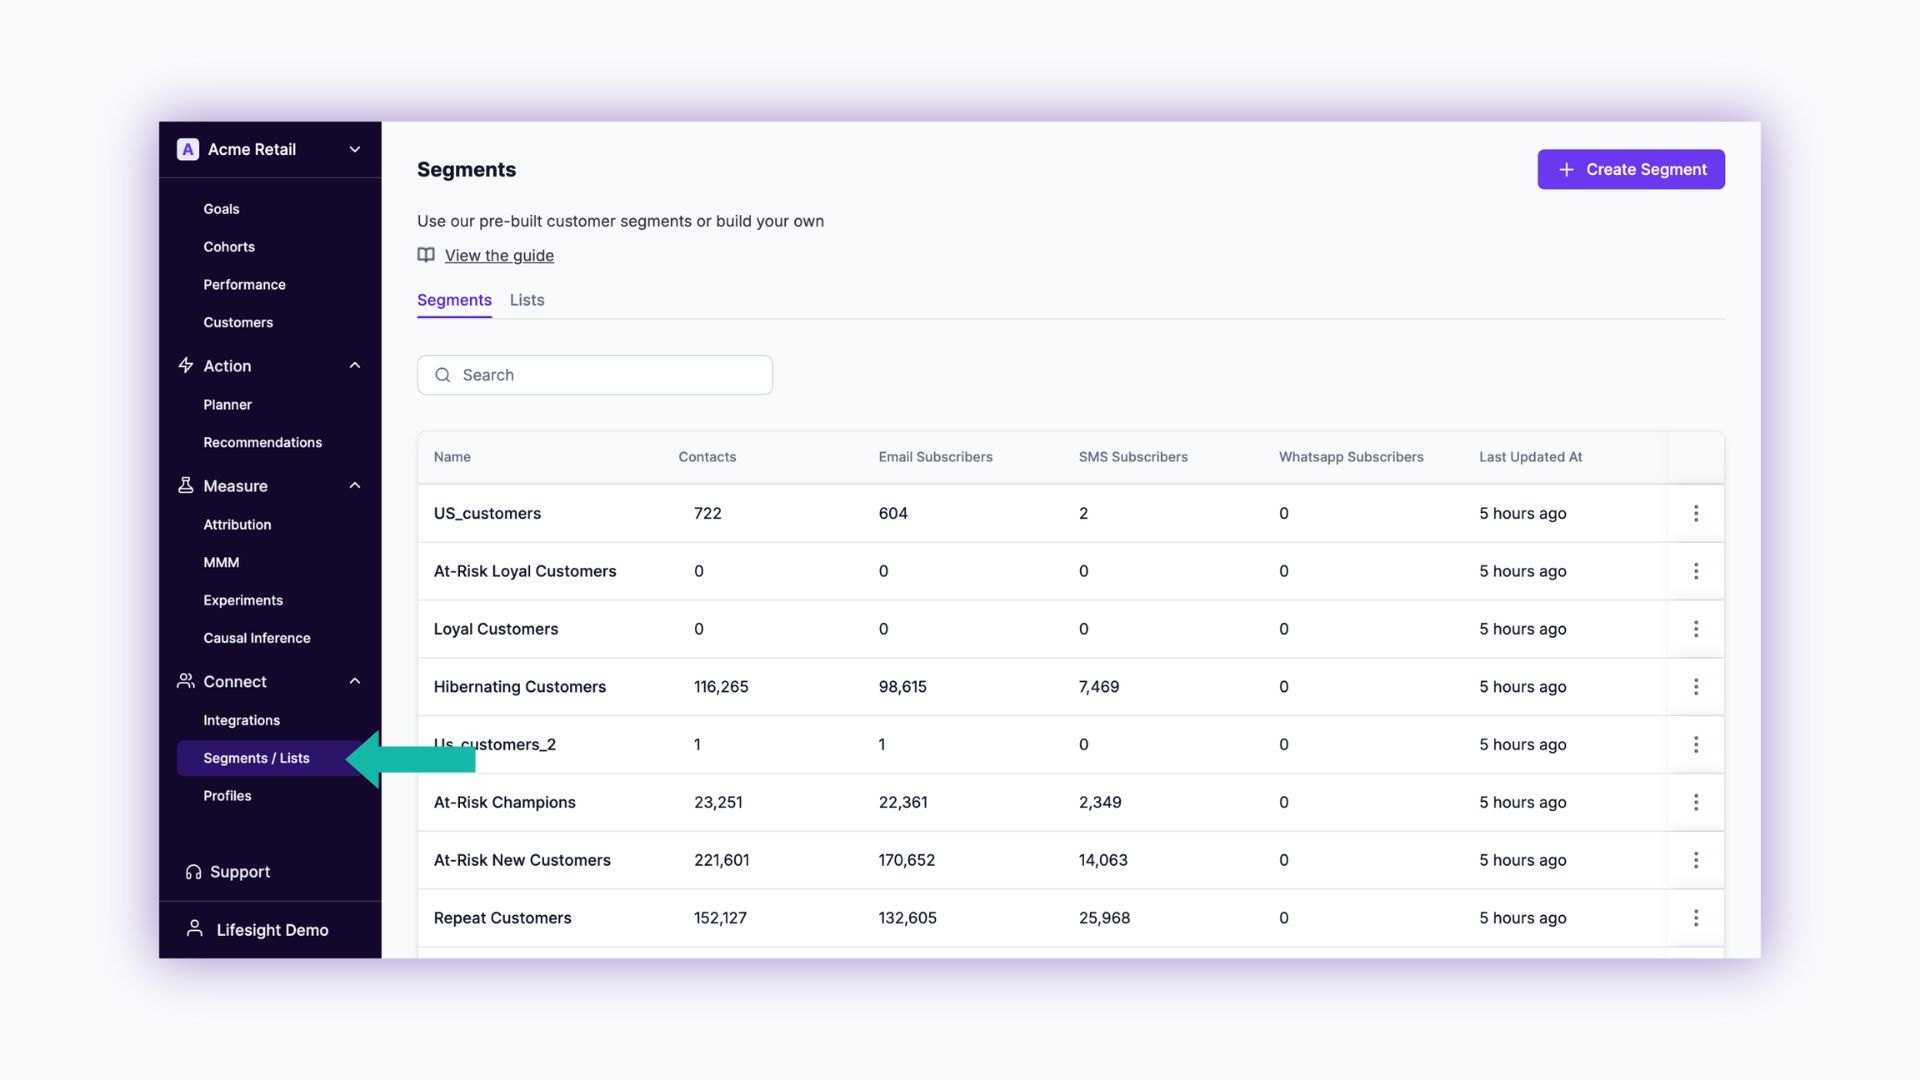Screen dimensions: 1920x1080
Task: Switch to the Lists tab
Action: coord(527,300)
